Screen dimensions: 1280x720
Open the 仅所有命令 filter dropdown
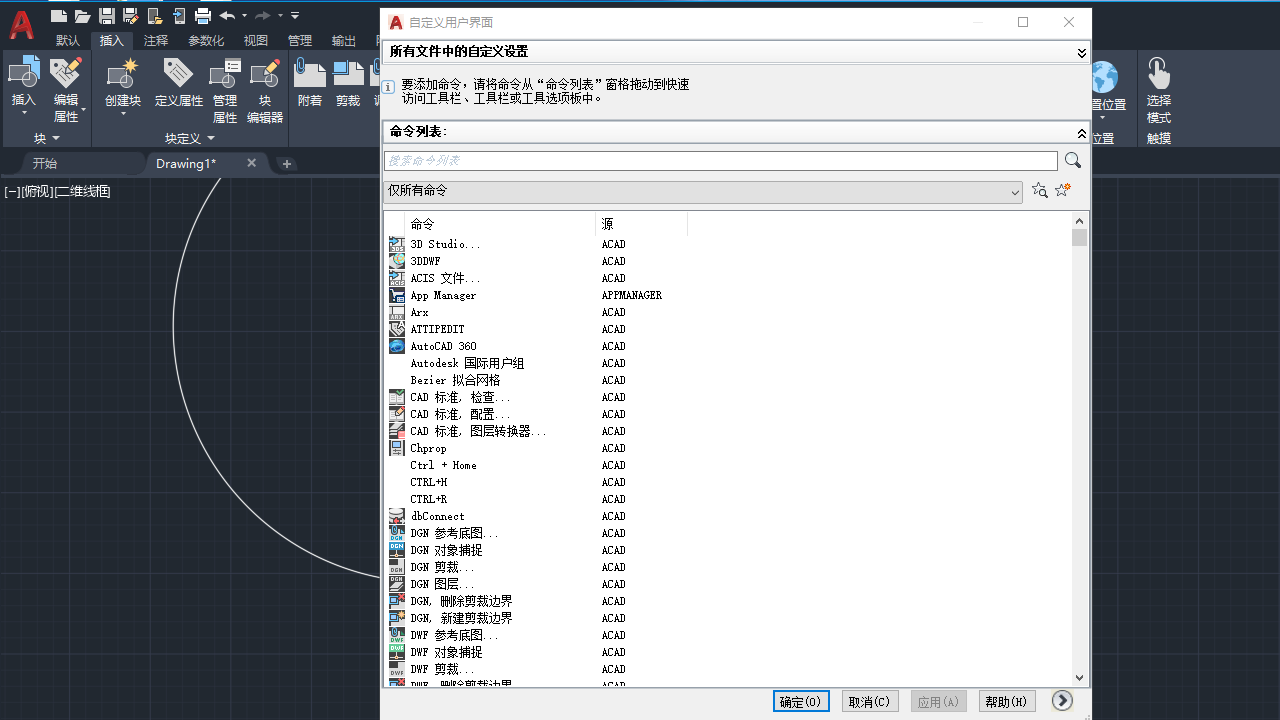click(1015, 190)
